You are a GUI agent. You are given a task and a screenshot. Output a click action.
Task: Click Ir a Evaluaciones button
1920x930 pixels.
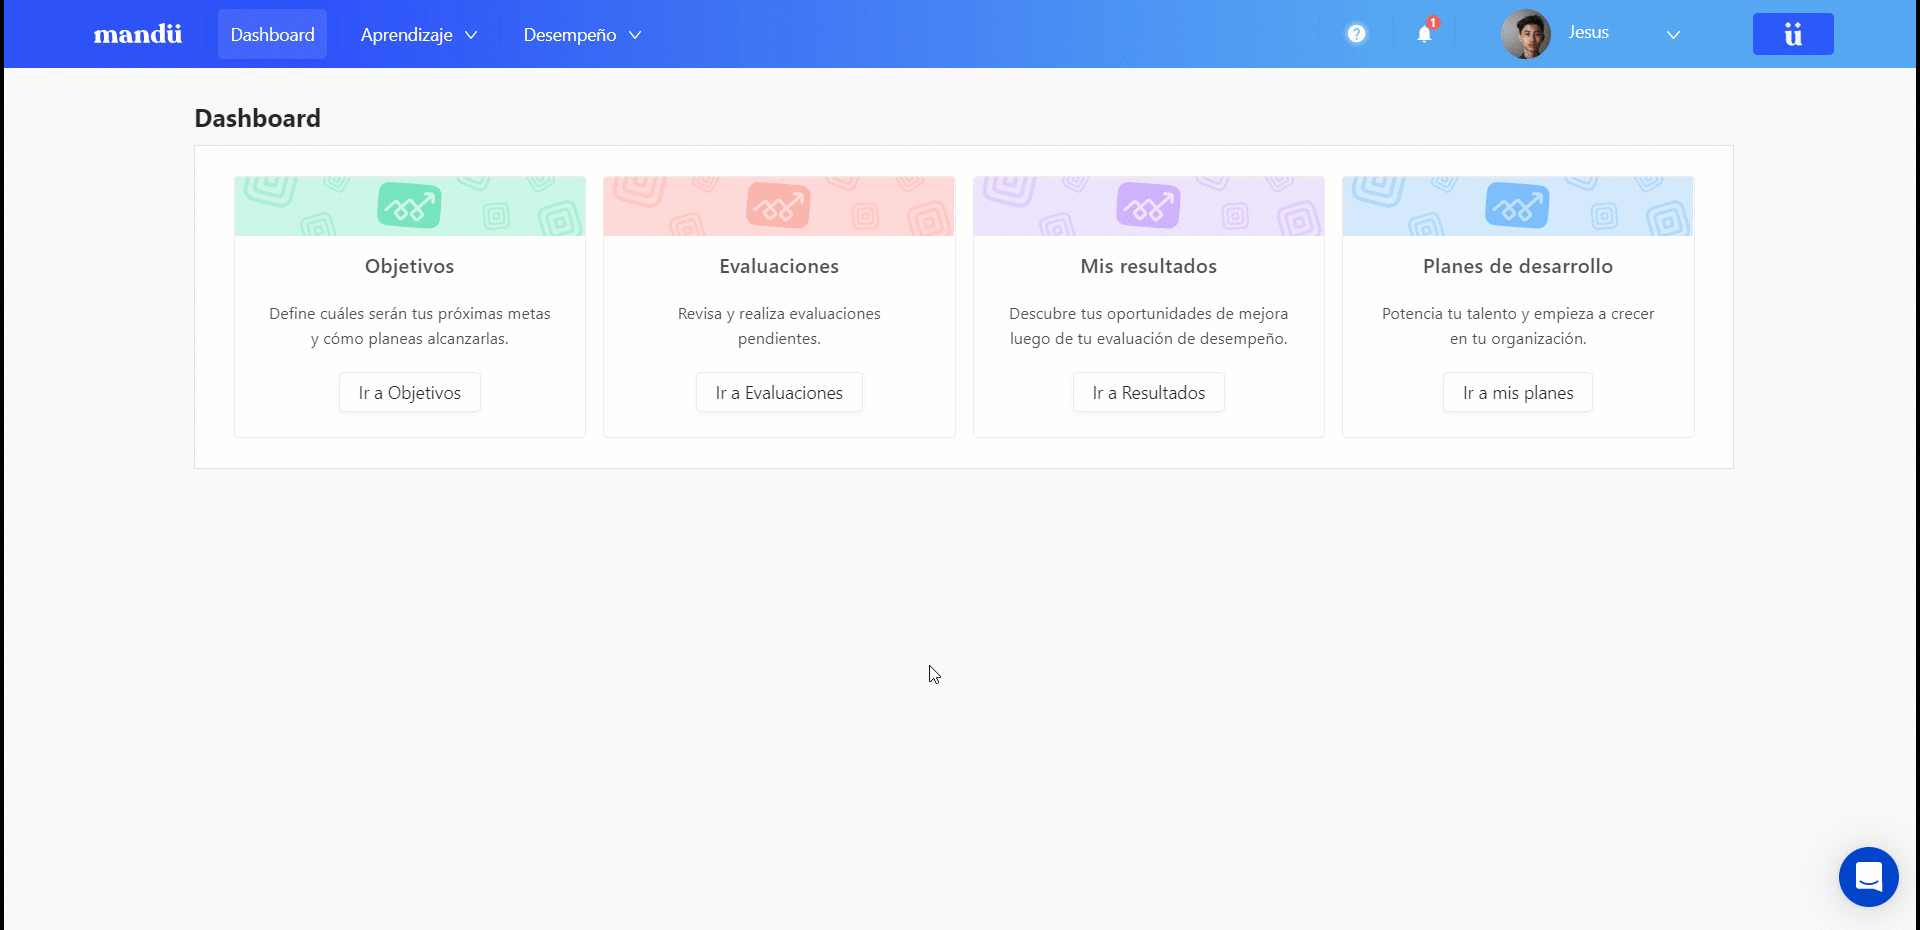(x=779, y=393)
